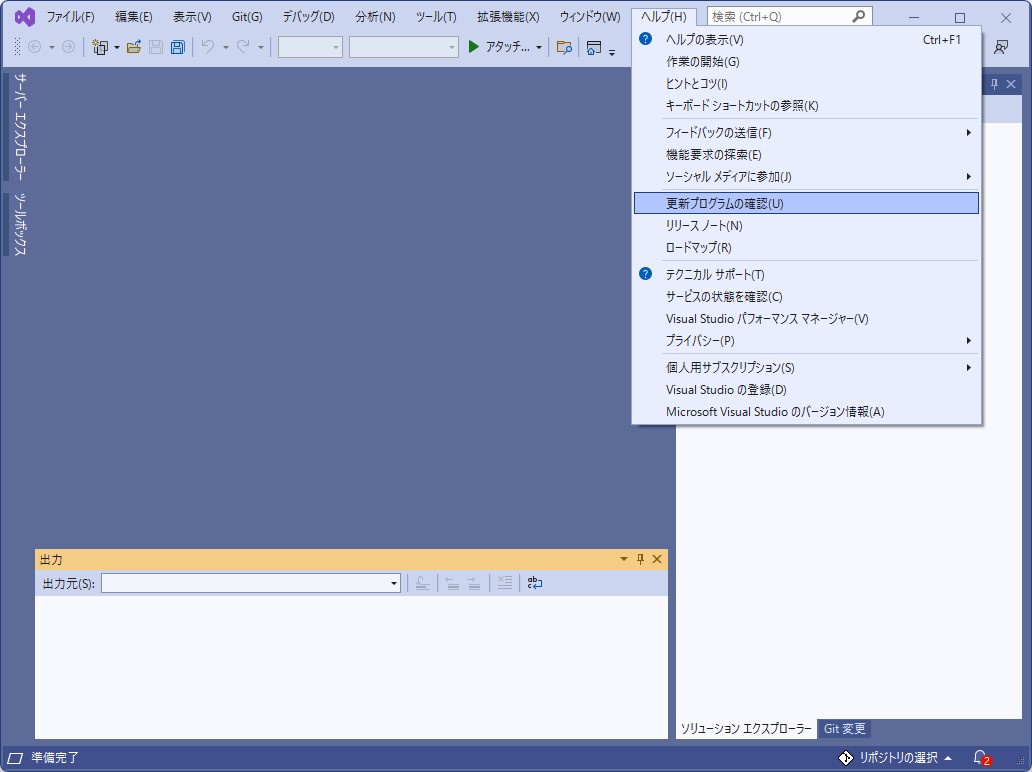The height and width of the screenshot is (772, 1032).
Task: Click inside the 検索 (Ctrl+Q) search box
Action: click(790, 15)
